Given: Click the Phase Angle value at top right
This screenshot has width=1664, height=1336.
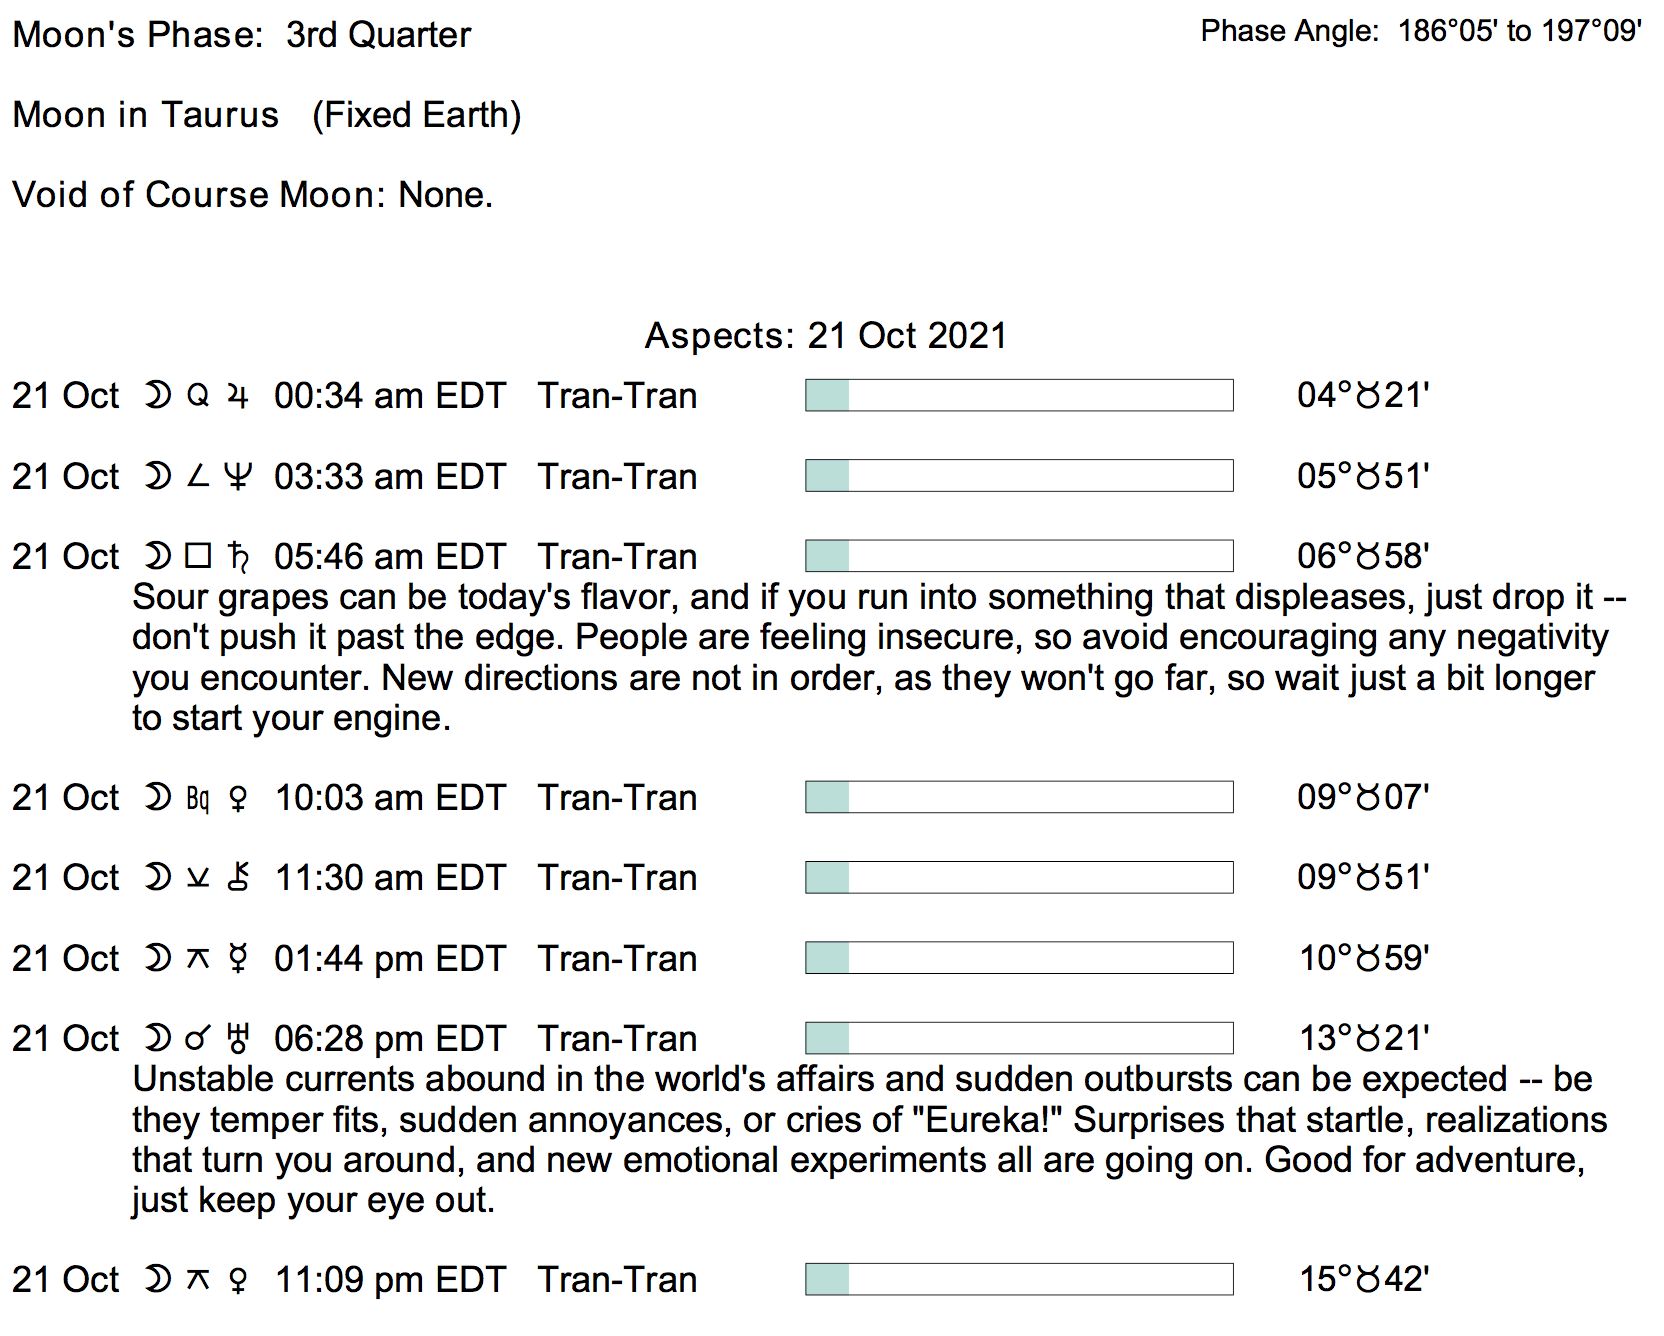Looking at the screenshot, I should point(1519,32).
